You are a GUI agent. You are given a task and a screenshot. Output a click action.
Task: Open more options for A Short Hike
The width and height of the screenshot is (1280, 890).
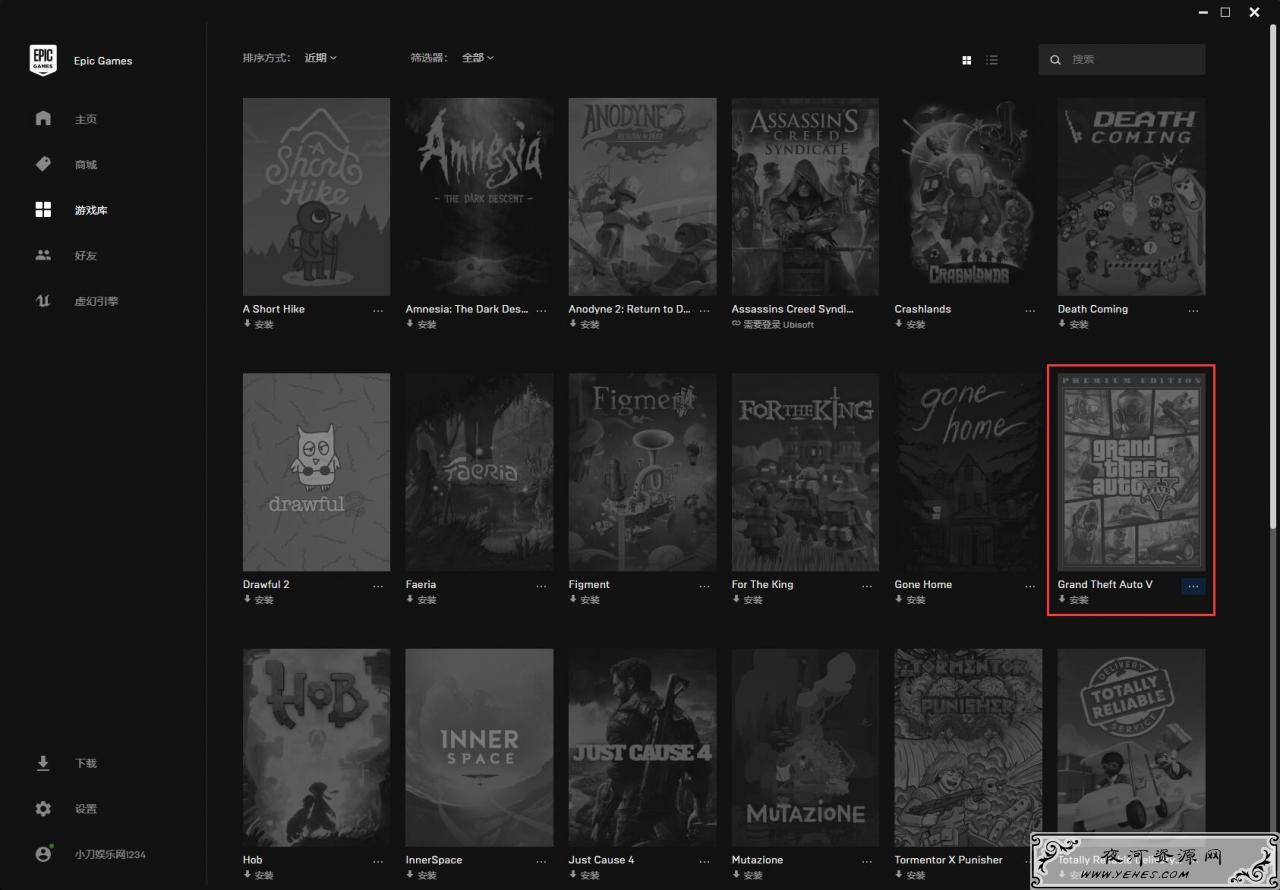click(x=378, y=310)
